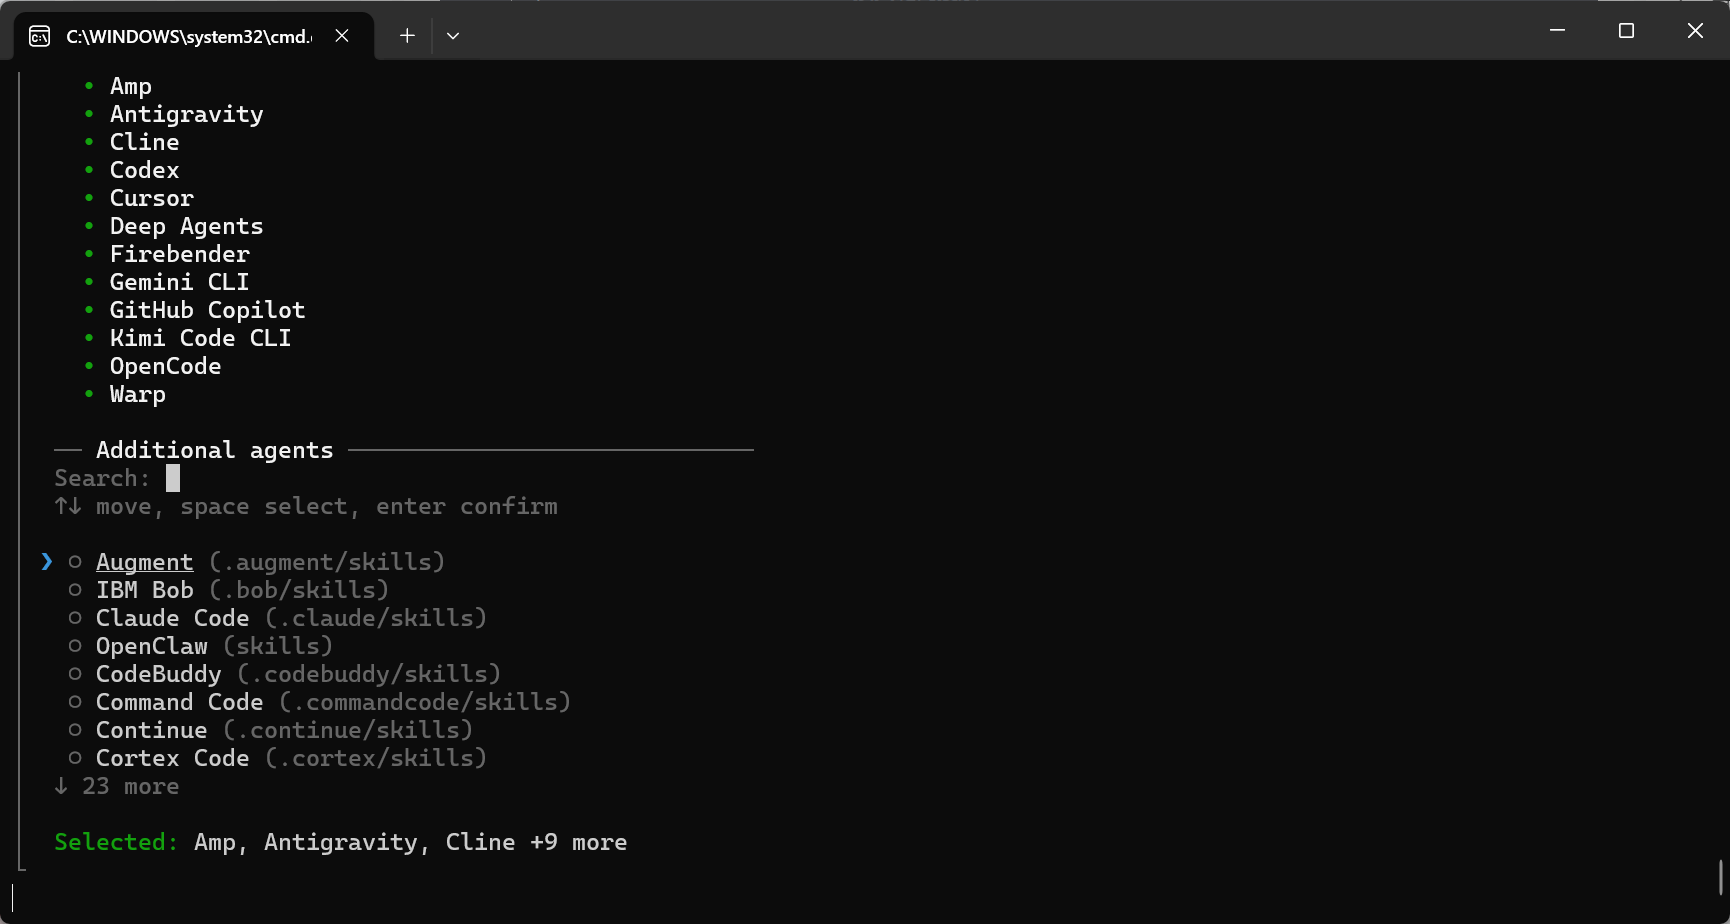Image resolution: width=1730 pixels, height=924 pixels.
Task: Click the Command Code agent name
Action: point(180,702)
